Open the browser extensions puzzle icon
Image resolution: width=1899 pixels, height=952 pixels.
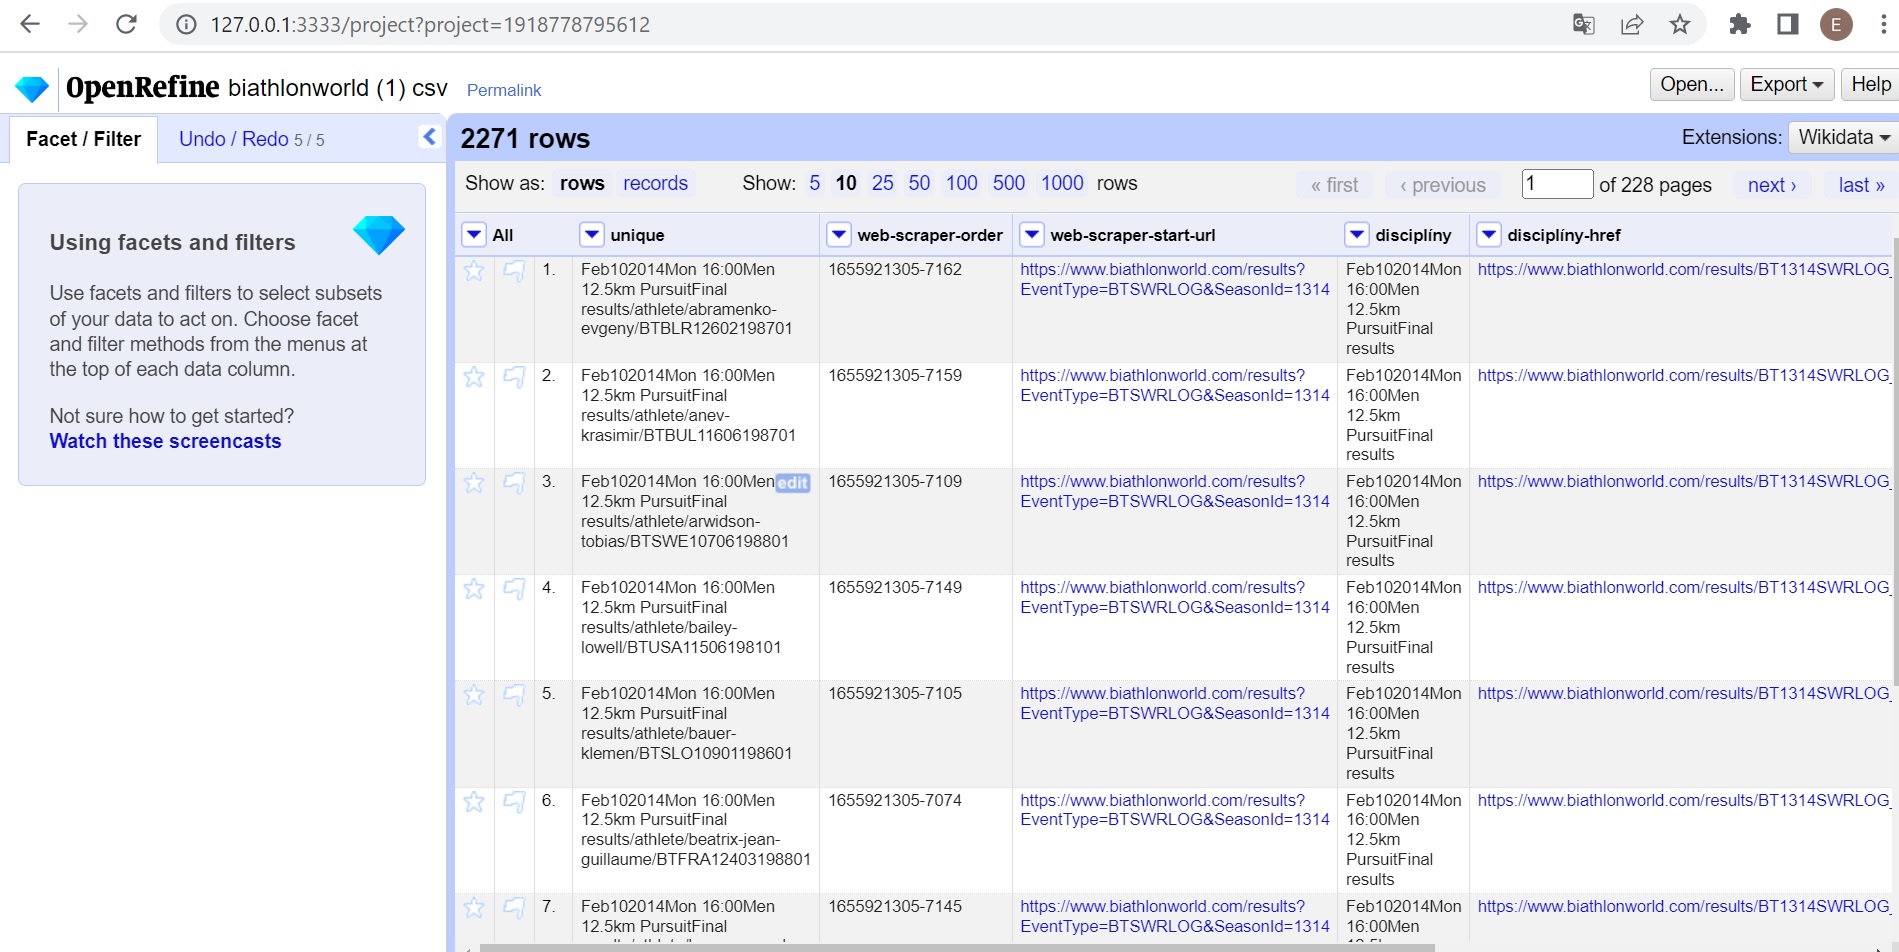pos(1740,24)
